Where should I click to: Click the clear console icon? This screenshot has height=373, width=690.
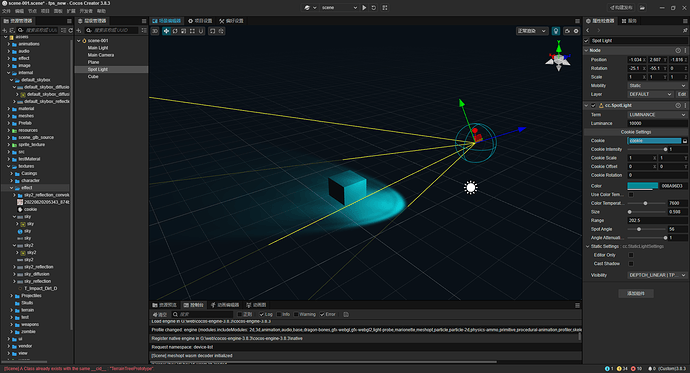point(159,314)
